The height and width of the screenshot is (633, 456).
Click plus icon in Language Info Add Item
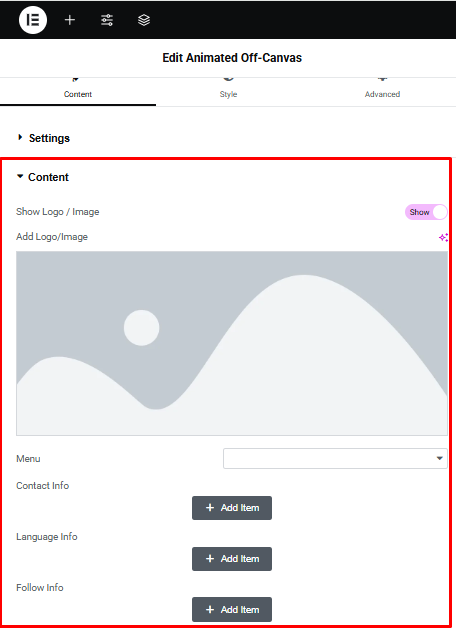click(x=210, y=558)
